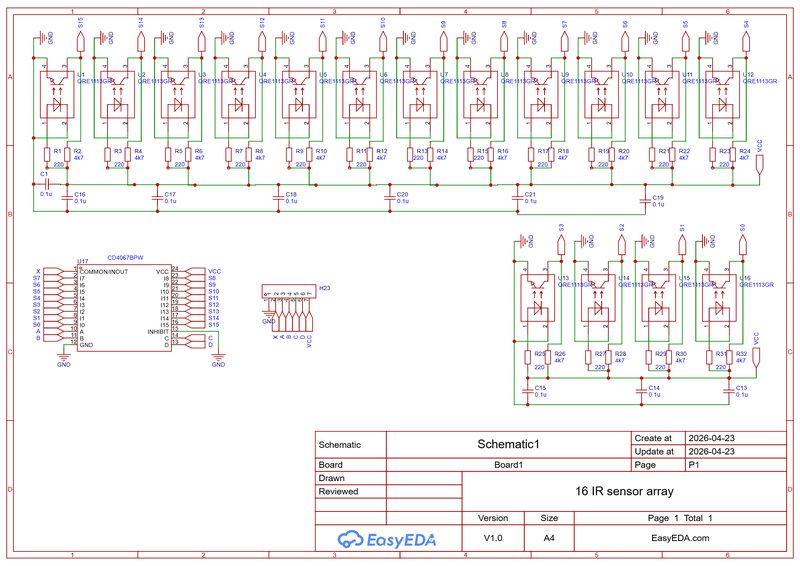Click the date next to 'Update at'

click(712, 451)
